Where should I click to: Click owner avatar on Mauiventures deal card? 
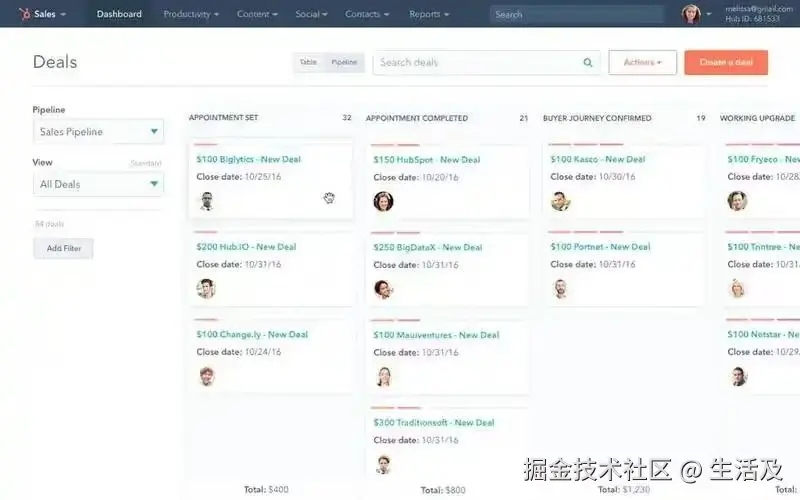point(384,377)
